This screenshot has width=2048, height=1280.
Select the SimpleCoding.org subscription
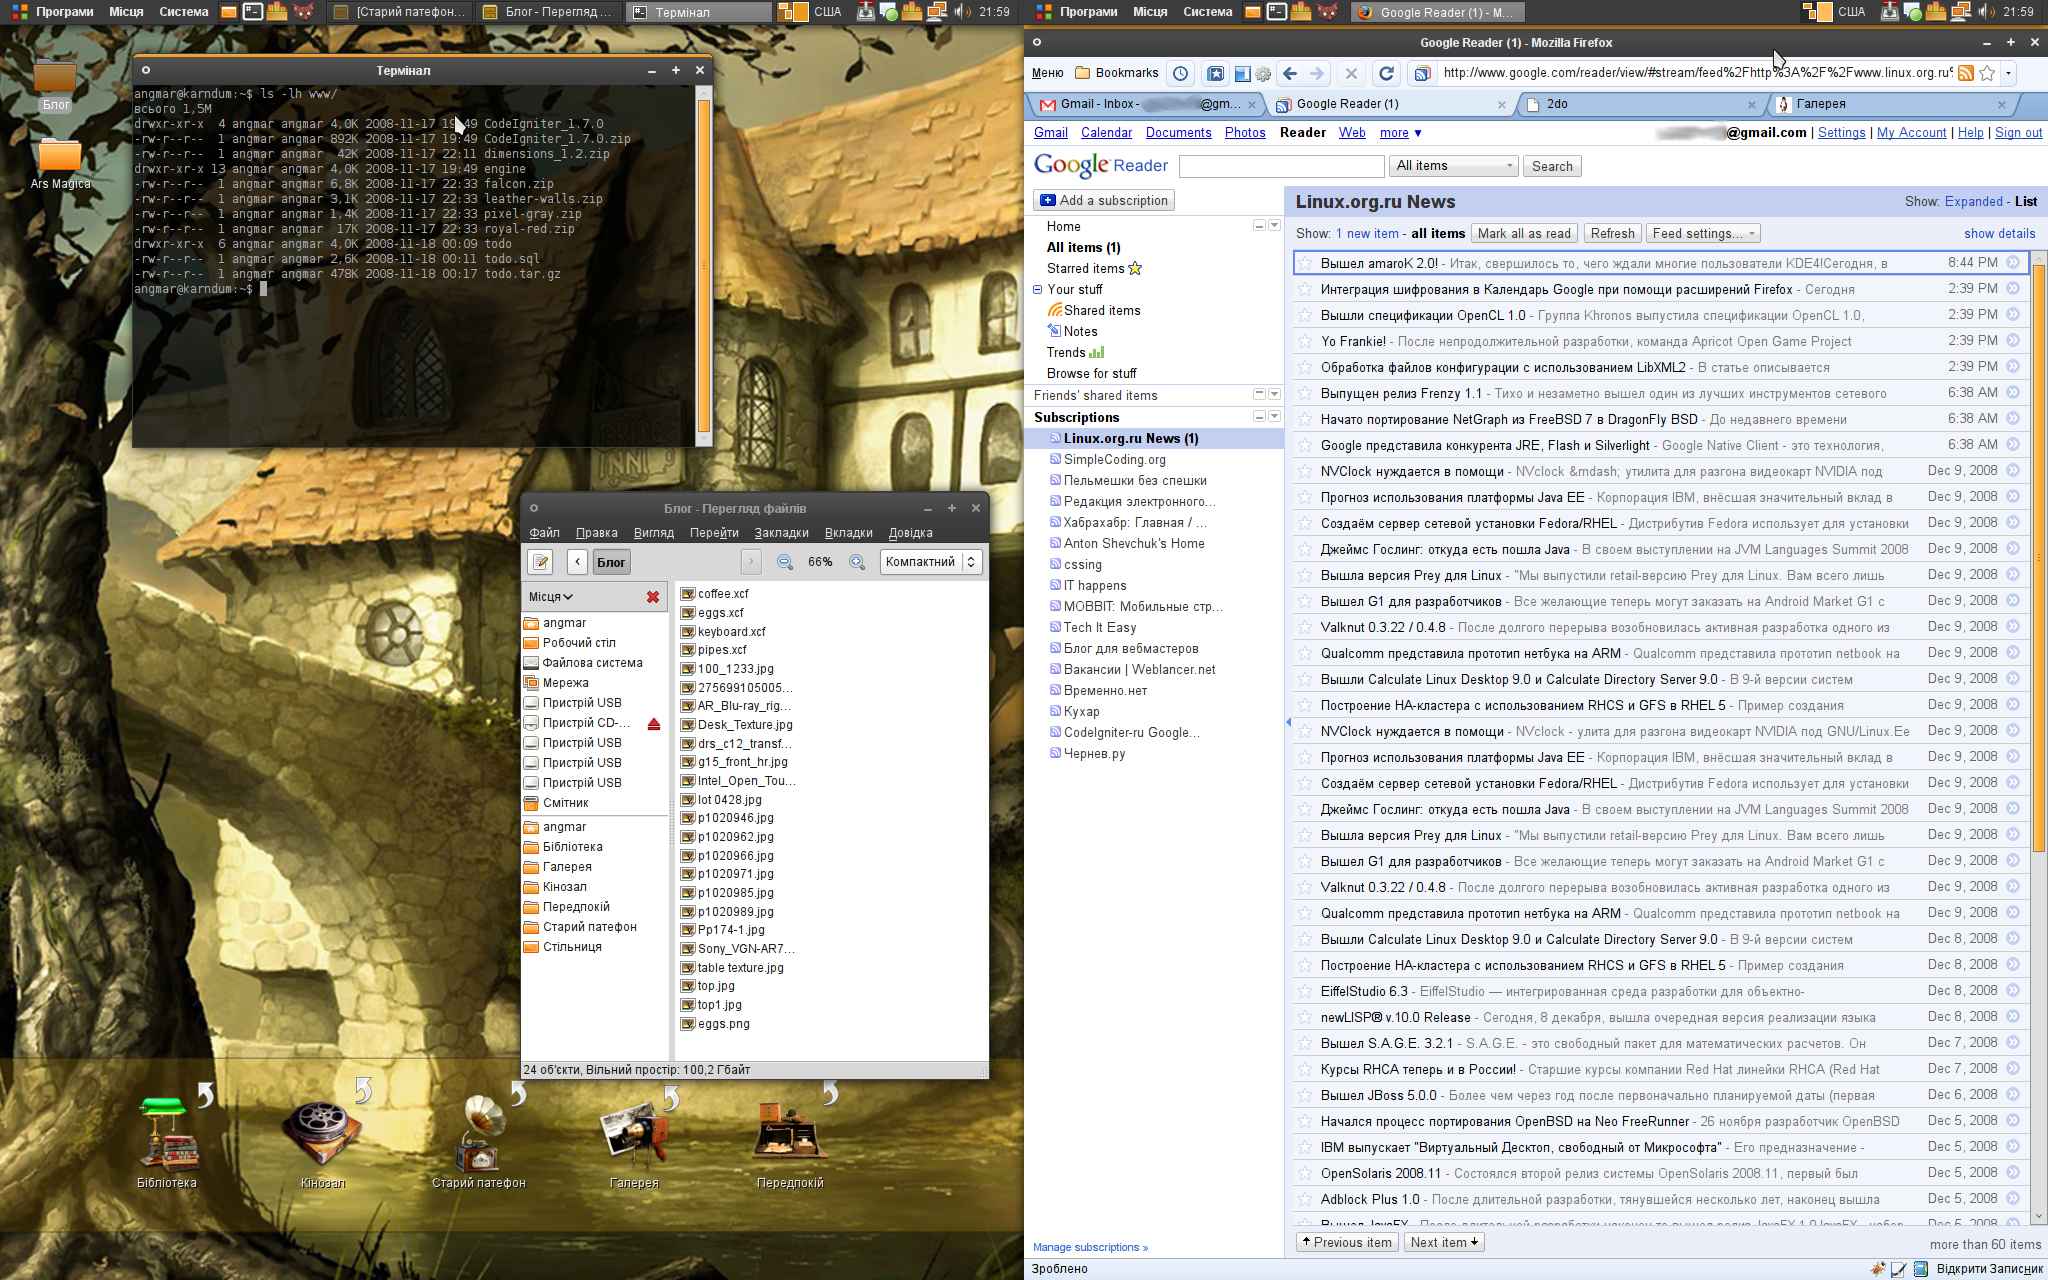pos(1114,459)
